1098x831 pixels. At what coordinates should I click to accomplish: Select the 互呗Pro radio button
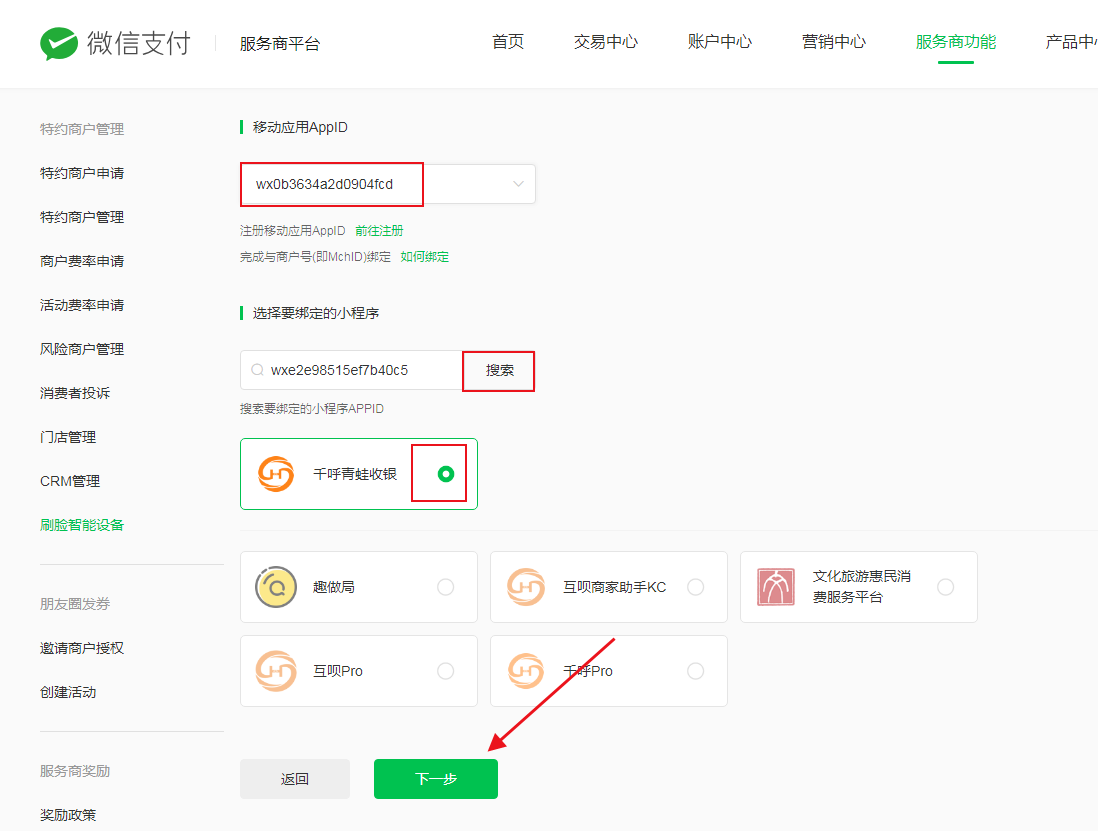tap(445, 671)
